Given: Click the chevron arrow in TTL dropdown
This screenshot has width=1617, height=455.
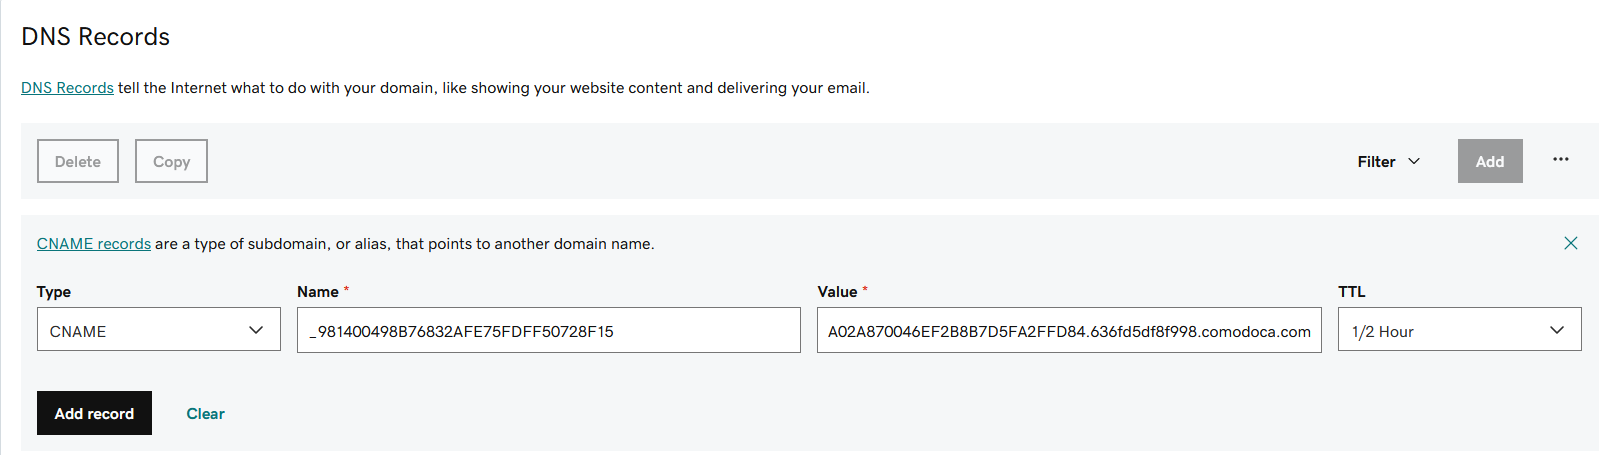Looking at the screenshot, I should [x=1556, y=330].
